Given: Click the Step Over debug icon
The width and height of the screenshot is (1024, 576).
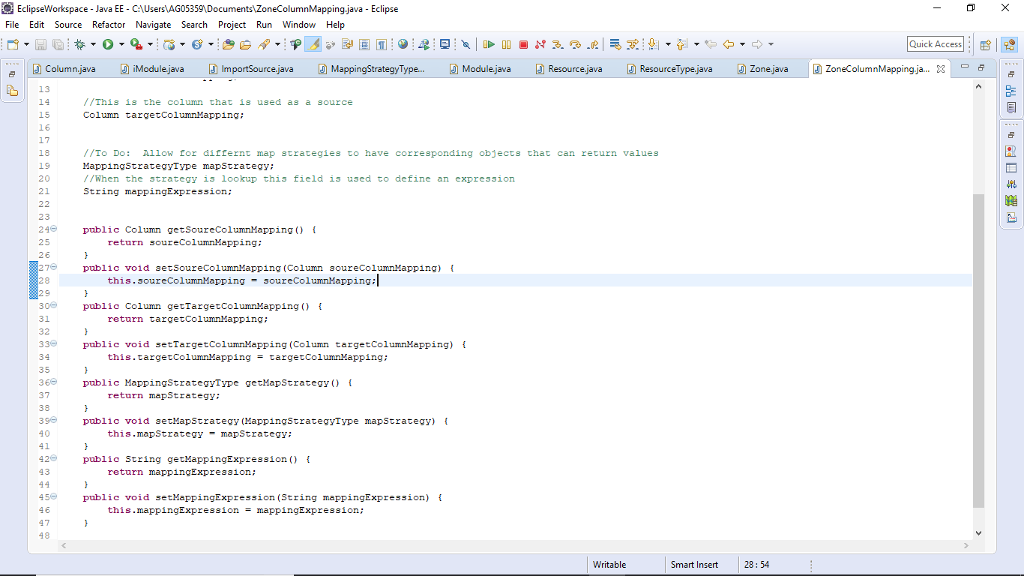Looking at the screenshot, I should tap(575, 44).
